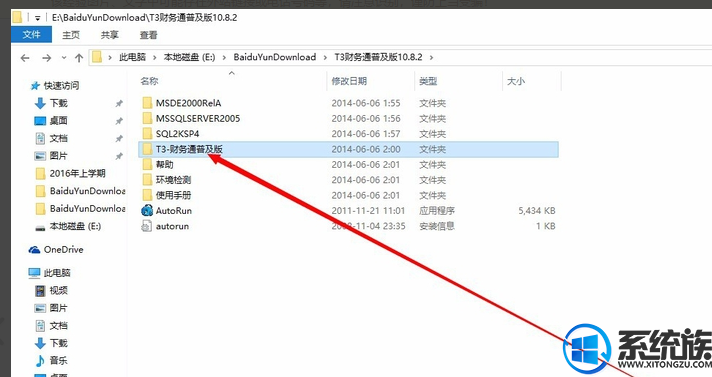Open pinned 文档 under 快速访问
Screen dimensions: 712x377
click(59, 139)
